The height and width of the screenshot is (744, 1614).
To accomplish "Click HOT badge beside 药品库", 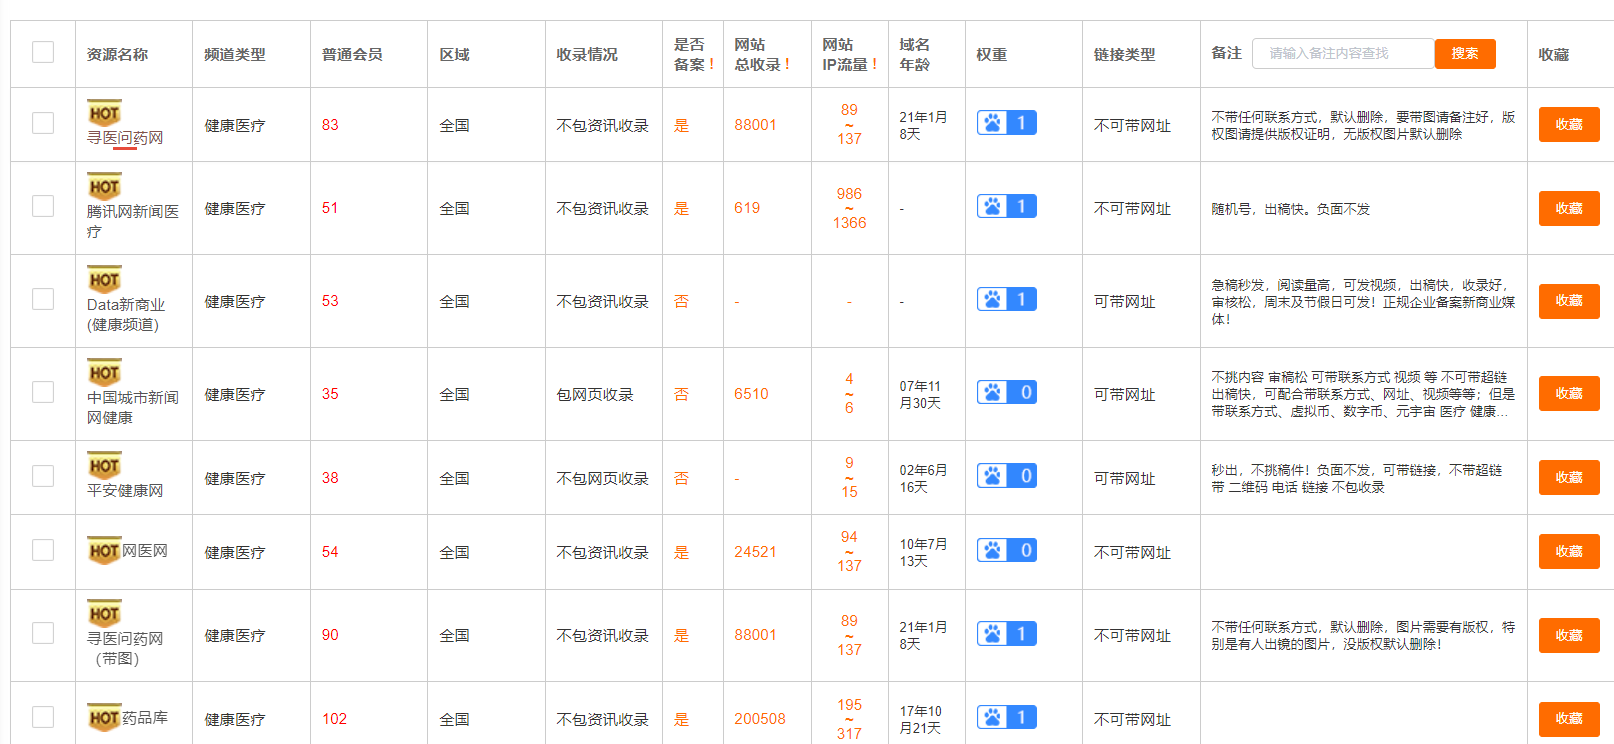I will [x=104, y=718].
